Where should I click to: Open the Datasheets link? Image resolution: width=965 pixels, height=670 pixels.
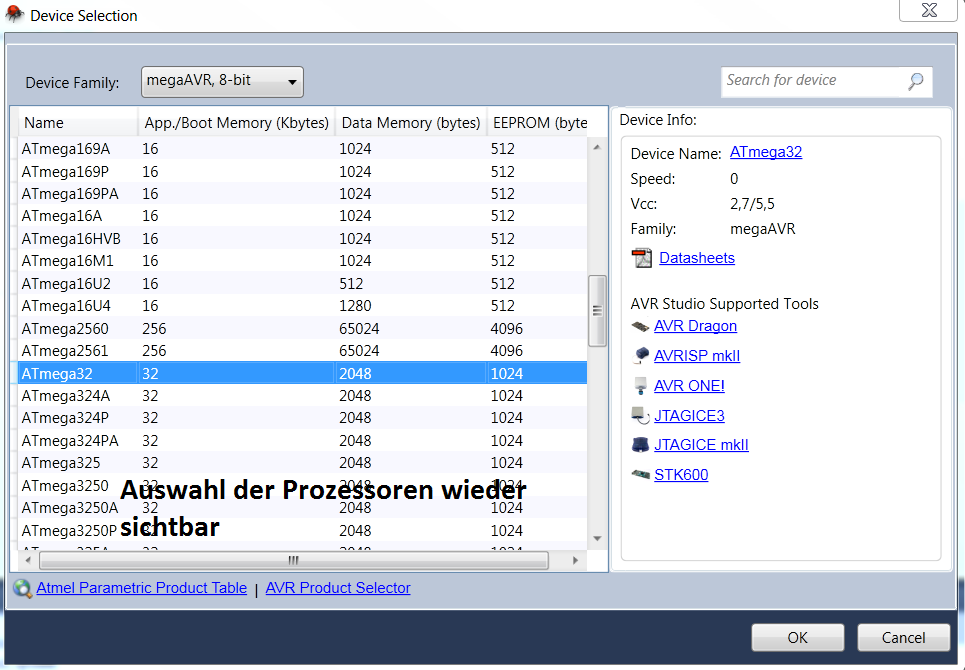[x=697, y=258]
